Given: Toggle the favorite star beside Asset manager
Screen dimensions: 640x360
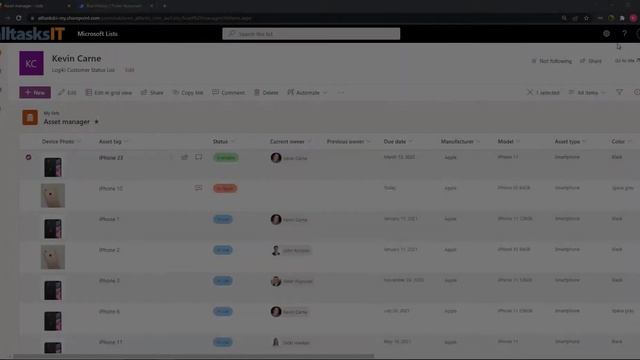Looking at the screenshot, I should click(97, 122).
